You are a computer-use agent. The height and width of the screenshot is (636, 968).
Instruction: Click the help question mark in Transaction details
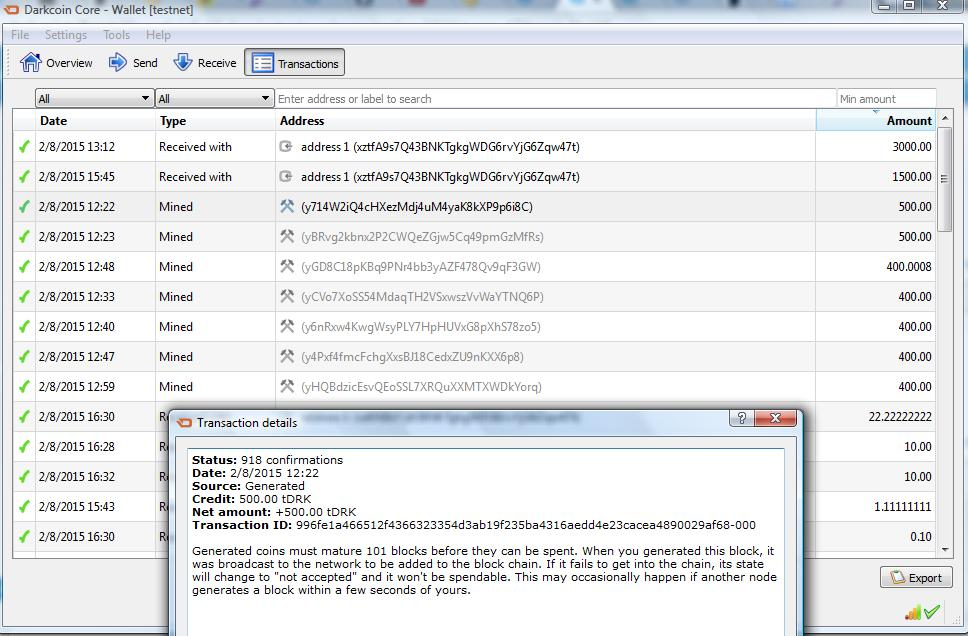pos(742,418)
